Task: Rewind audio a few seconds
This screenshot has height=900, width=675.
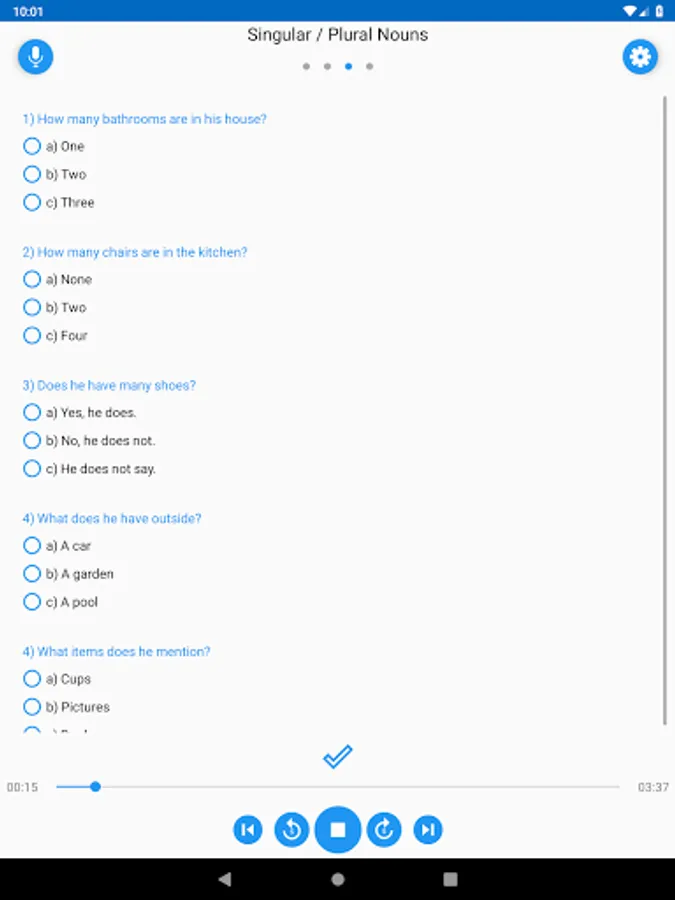Action: [292, 829]
